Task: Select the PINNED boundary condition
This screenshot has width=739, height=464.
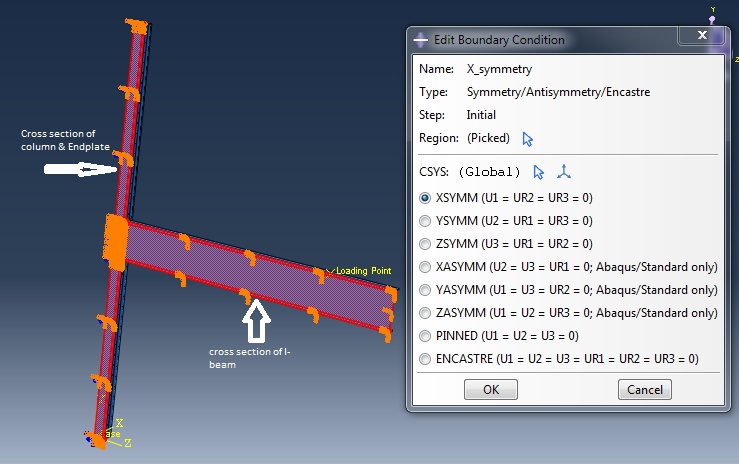Action: [425, 336]
